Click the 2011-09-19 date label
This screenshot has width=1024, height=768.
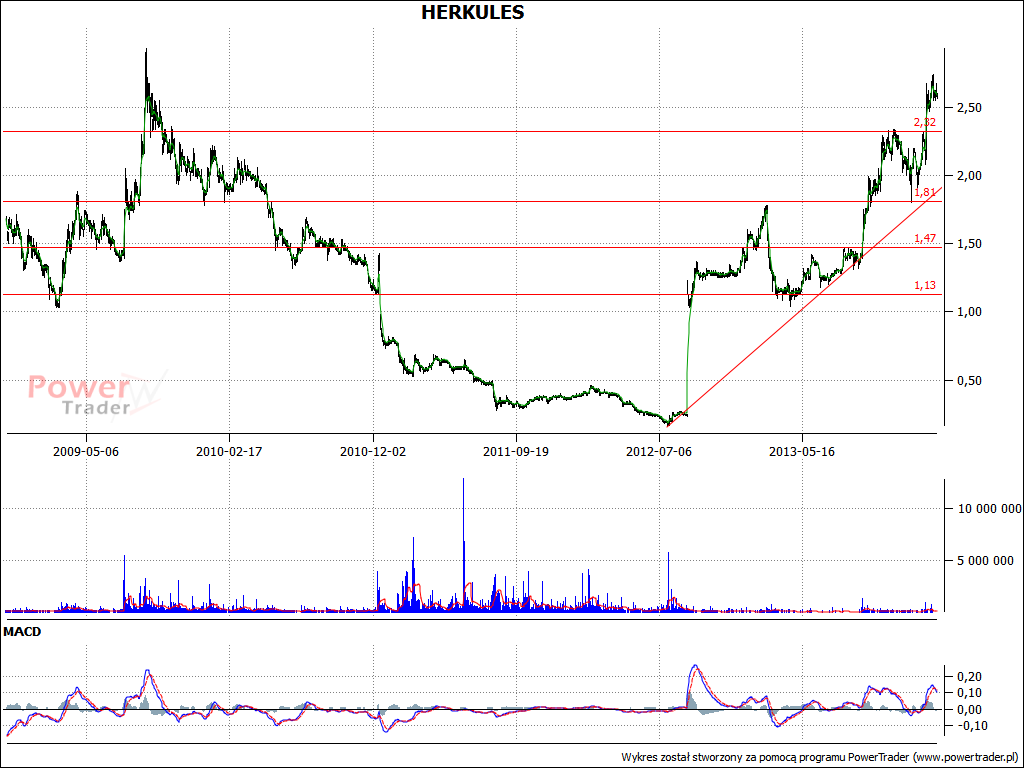[x=516, y=451]
